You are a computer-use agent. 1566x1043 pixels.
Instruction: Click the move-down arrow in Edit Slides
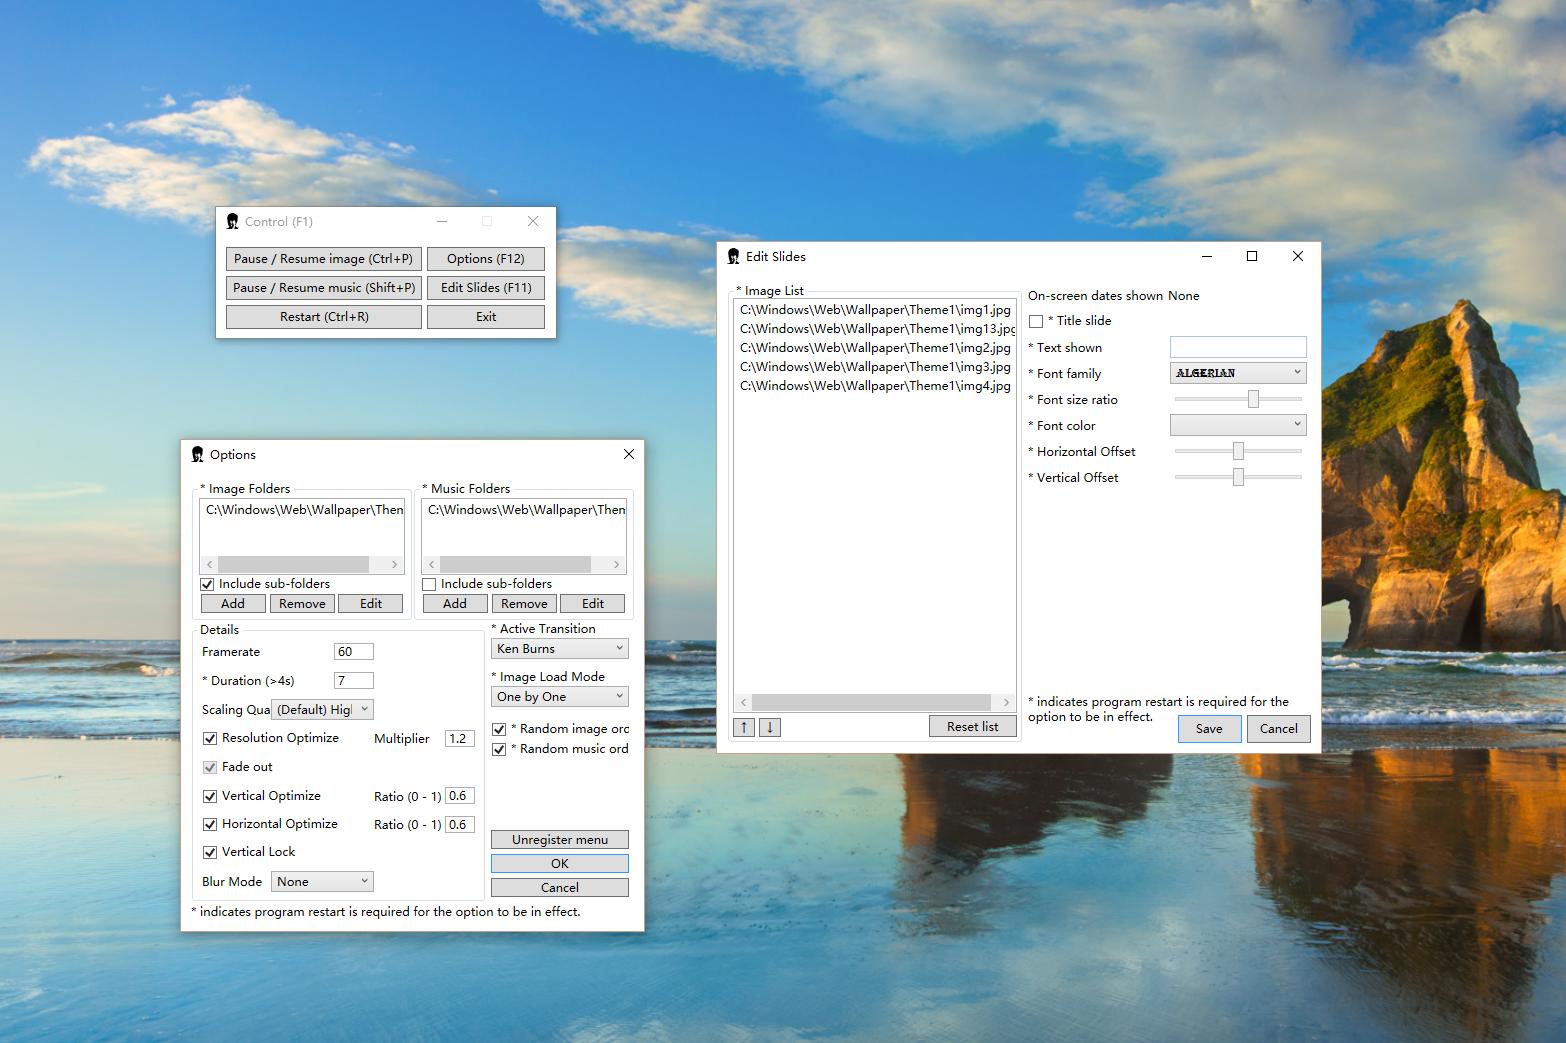pos(770,727)
